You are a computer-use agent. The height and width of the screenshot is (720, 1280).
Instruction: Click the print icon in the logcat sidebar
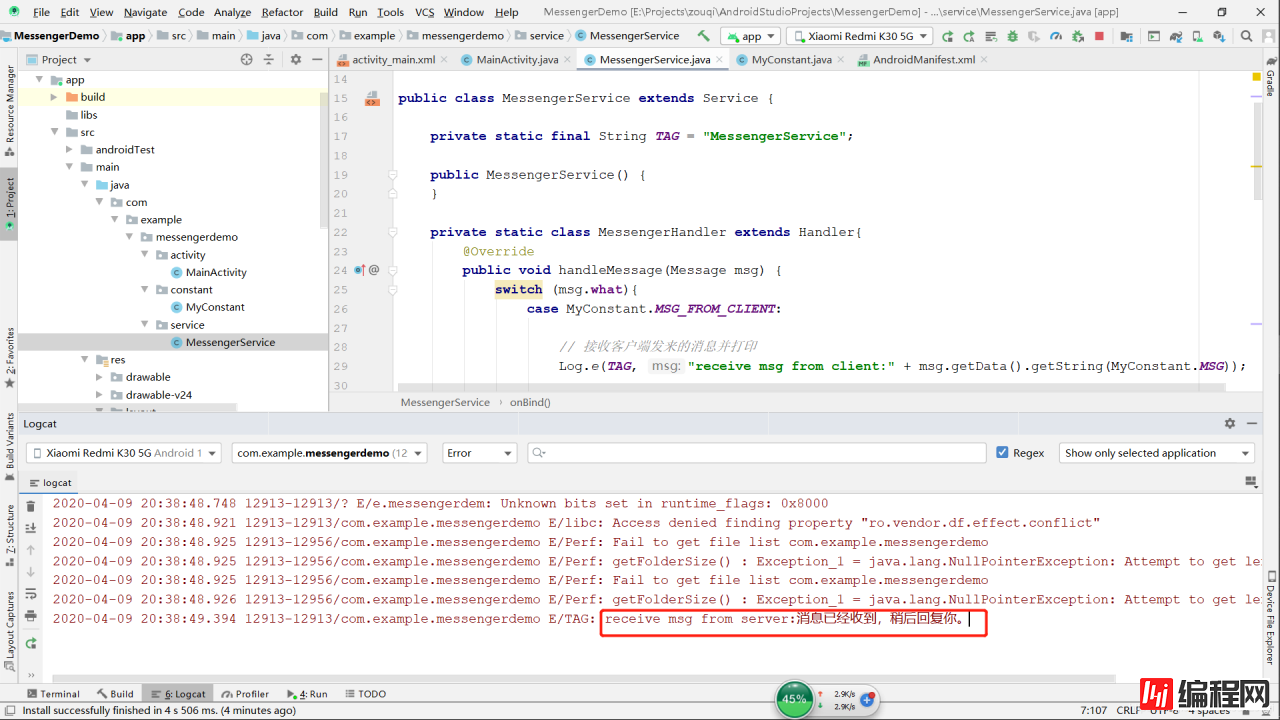coord(31,616)
